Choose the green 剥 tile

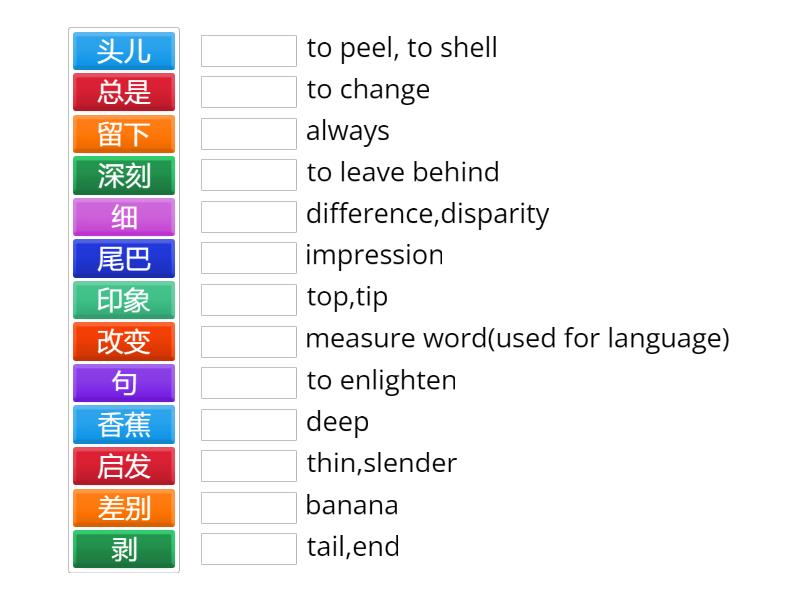[124, 549]
